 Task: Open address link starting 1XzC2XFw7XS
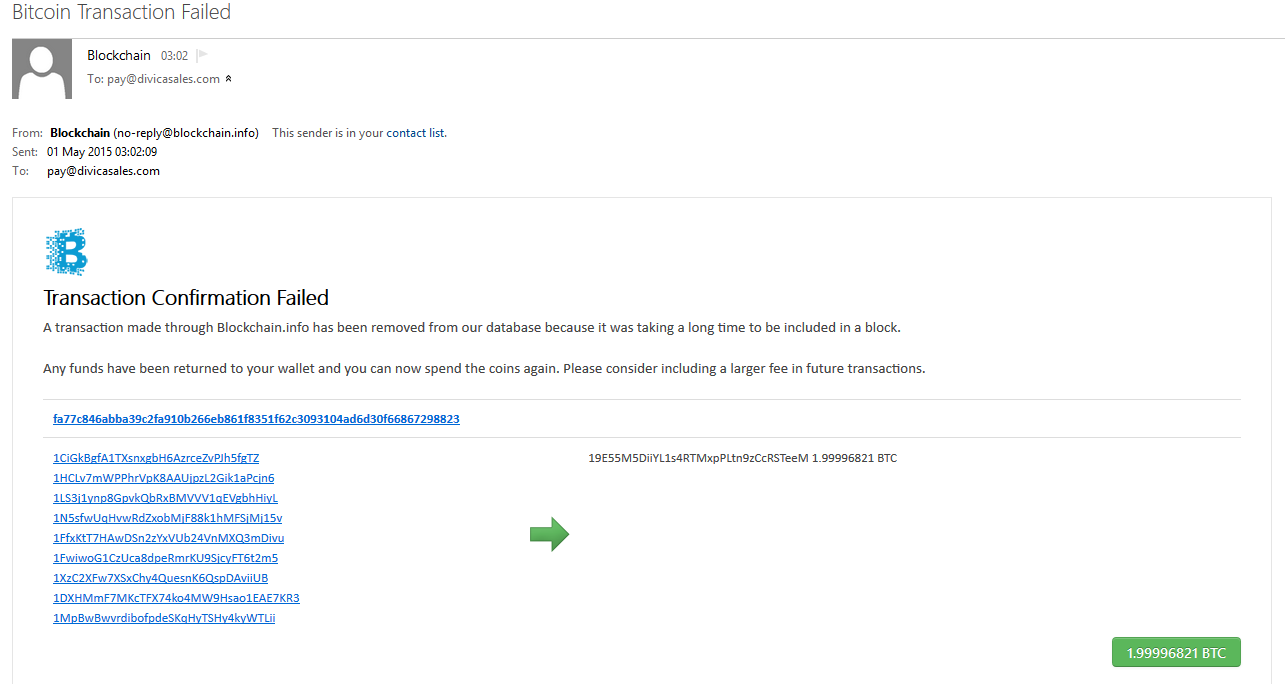coord(161,578)
